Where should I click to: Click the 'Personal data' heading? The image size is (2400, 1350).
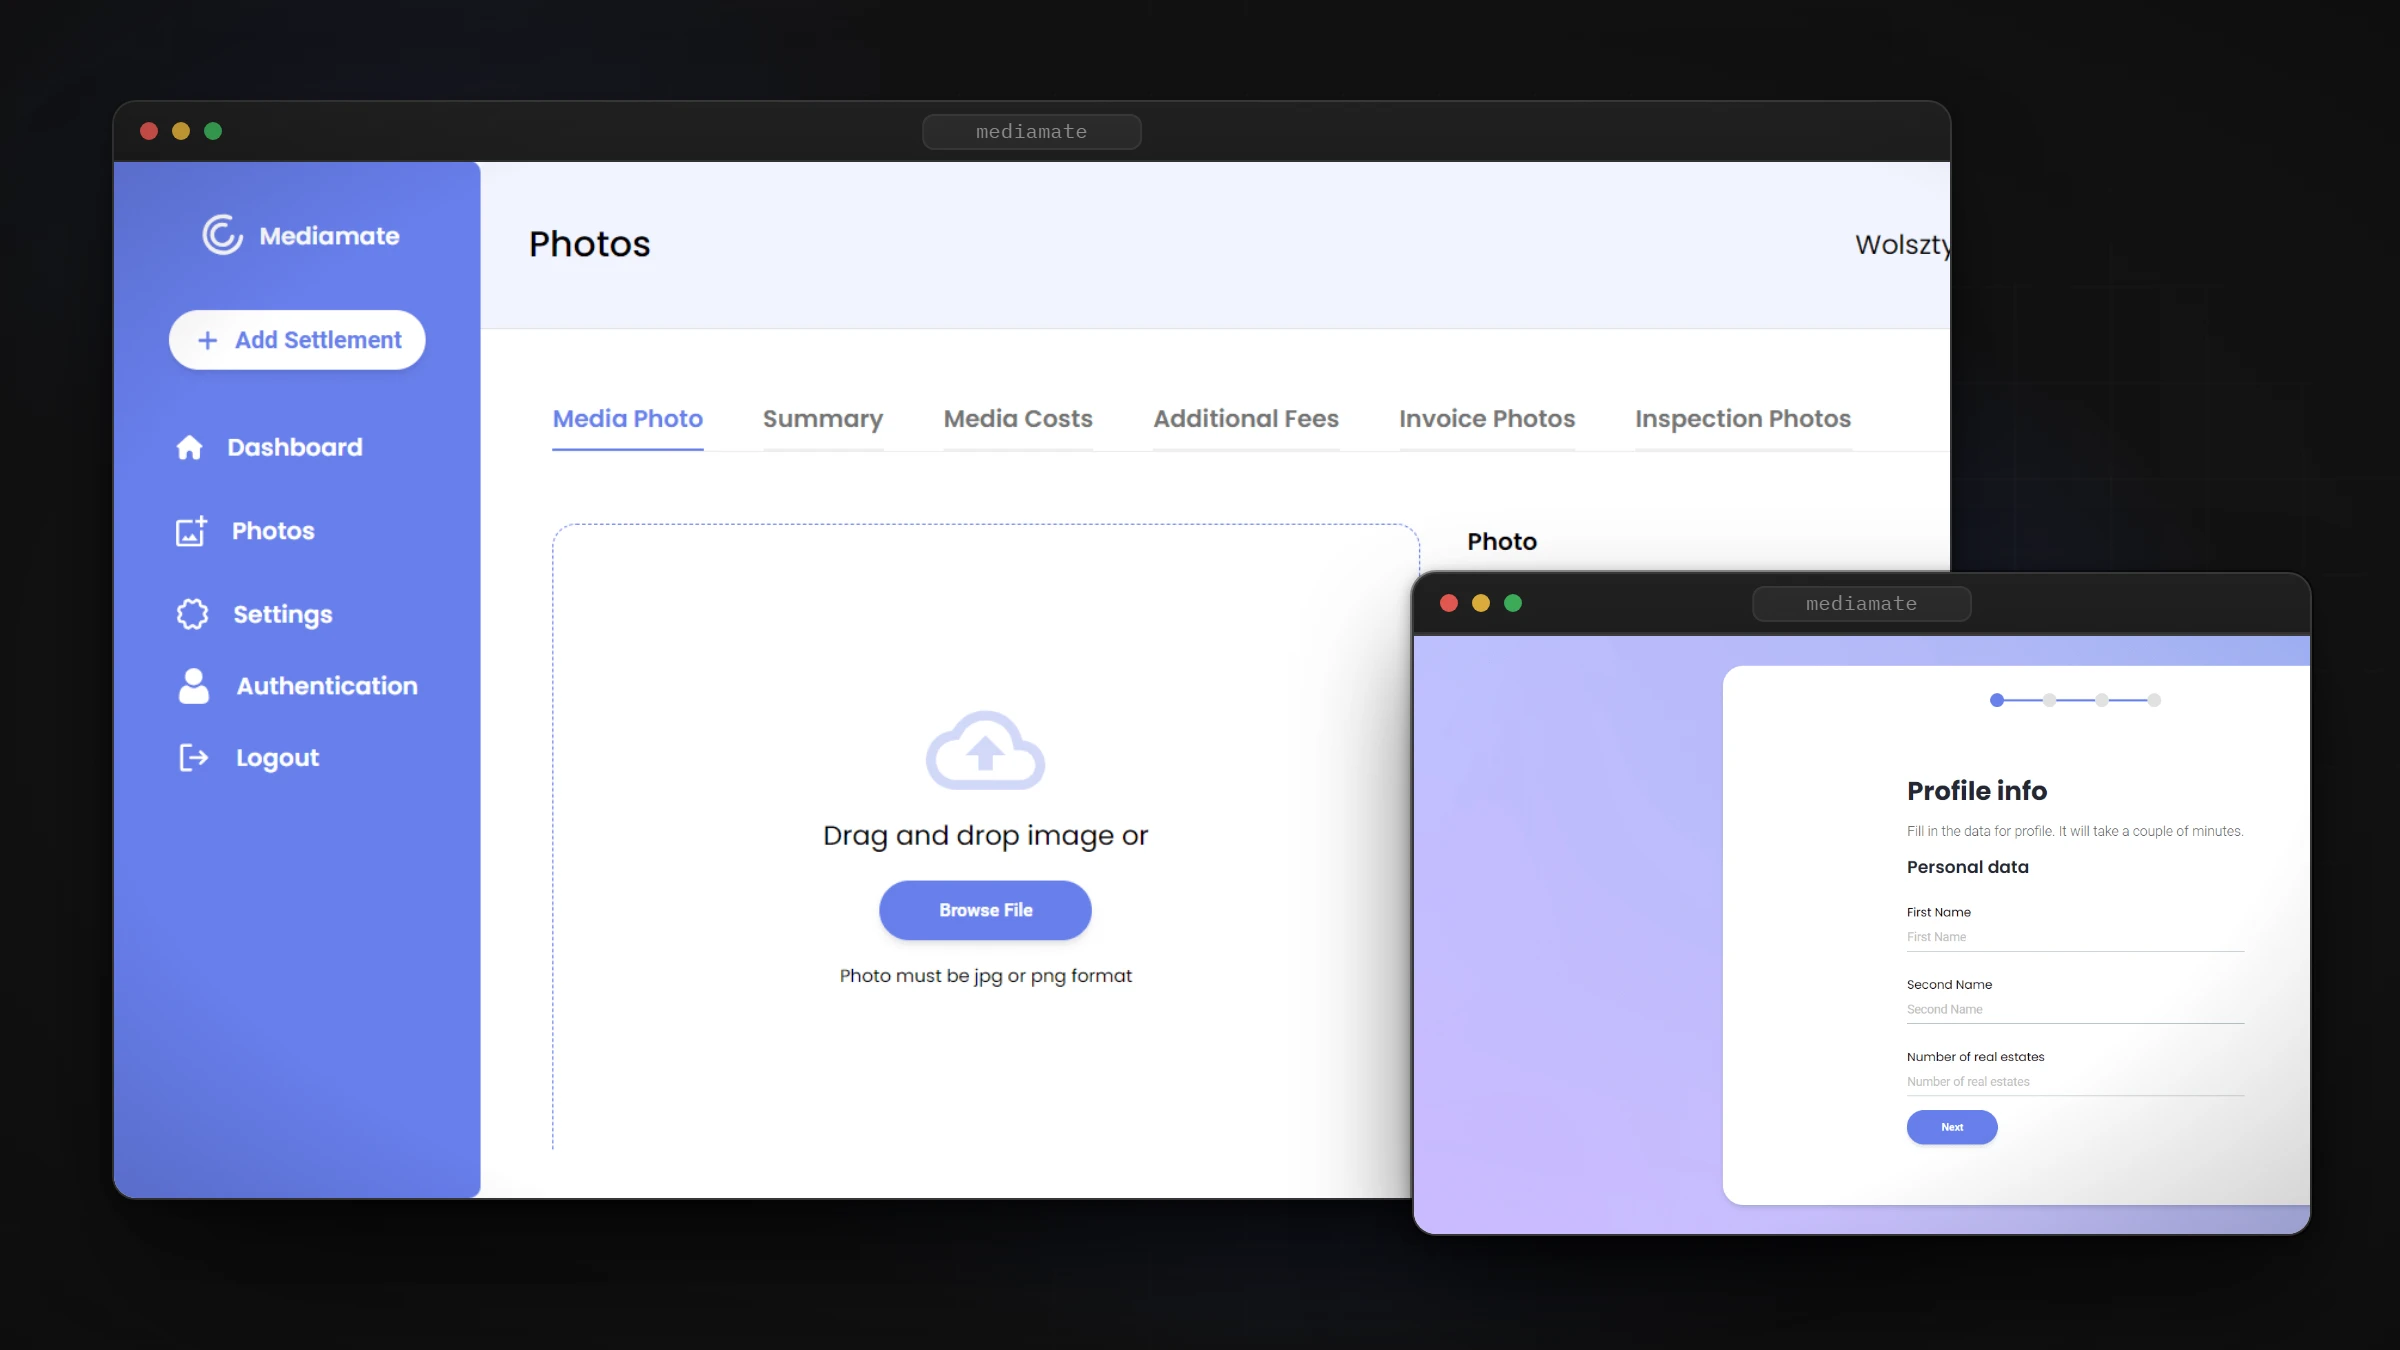1967,867
